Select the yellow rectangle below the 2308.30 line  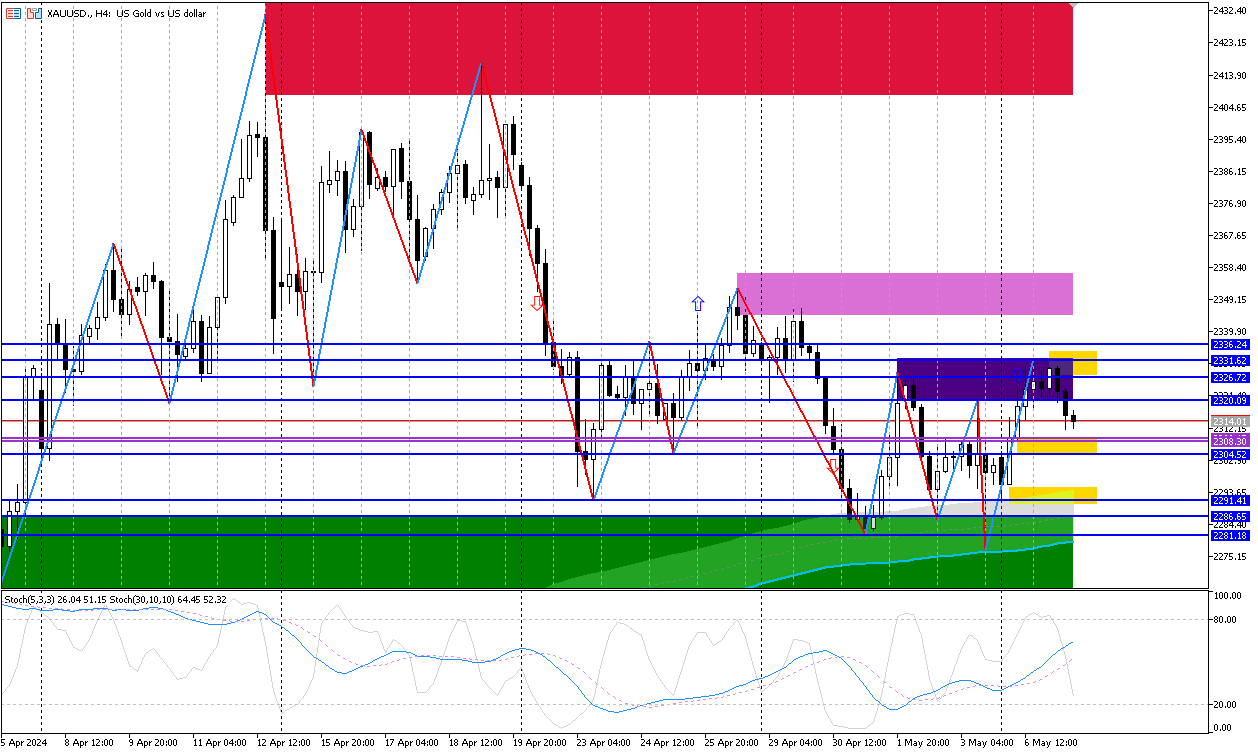point(1057,447)
